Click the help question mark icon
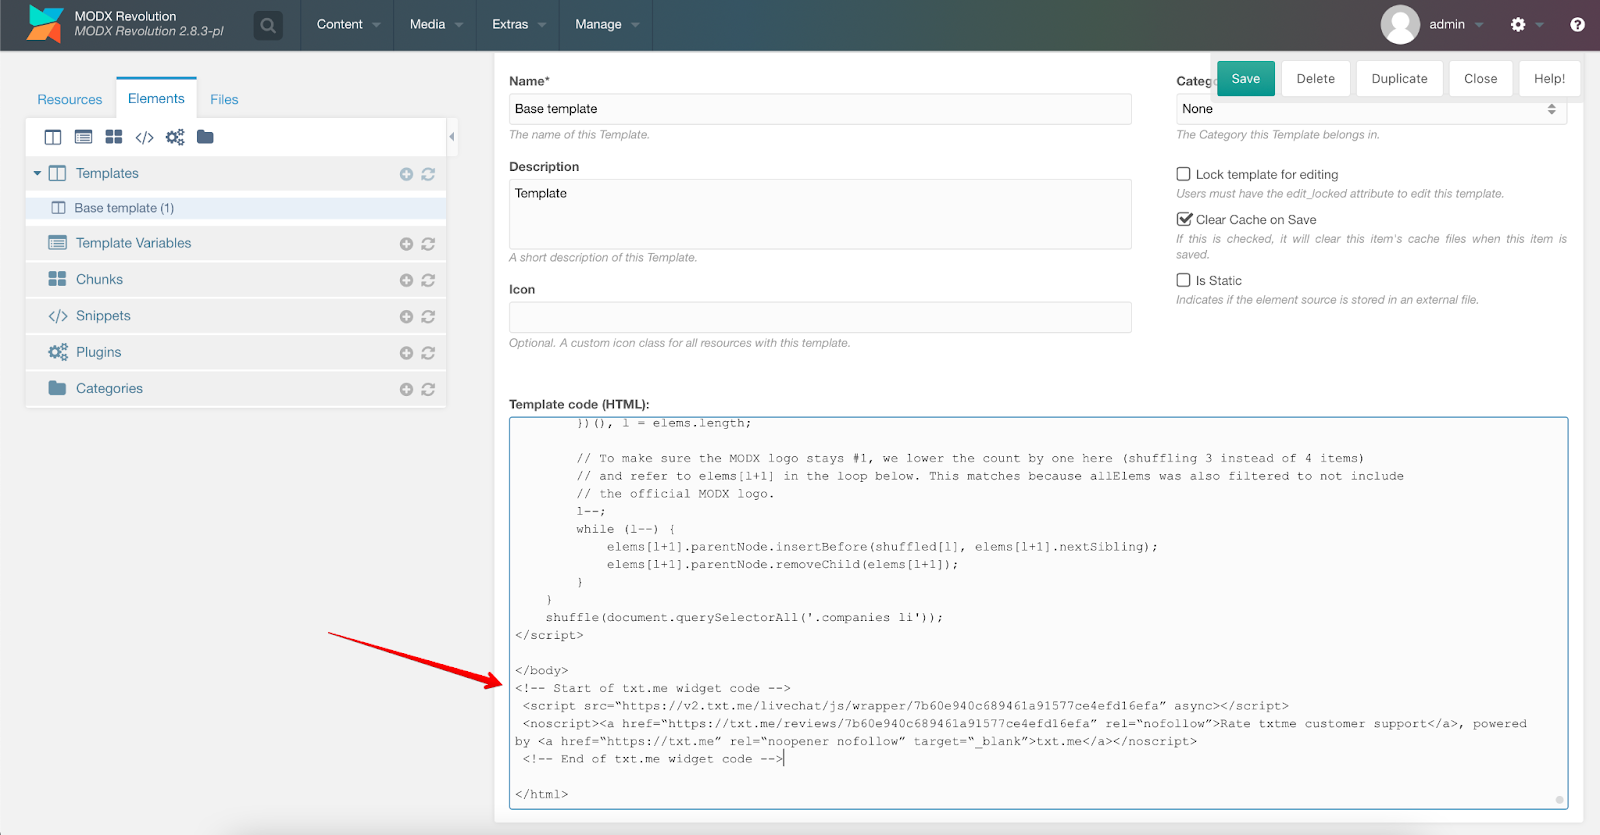 (1577, 25)
